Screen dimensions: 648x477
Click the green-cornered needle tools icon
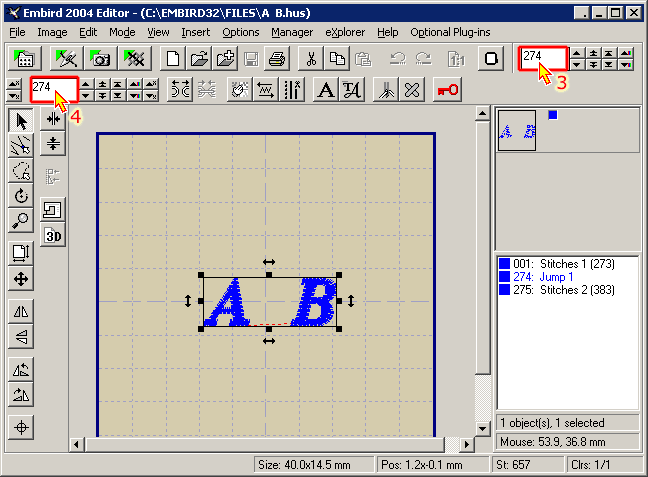point(67,58)
